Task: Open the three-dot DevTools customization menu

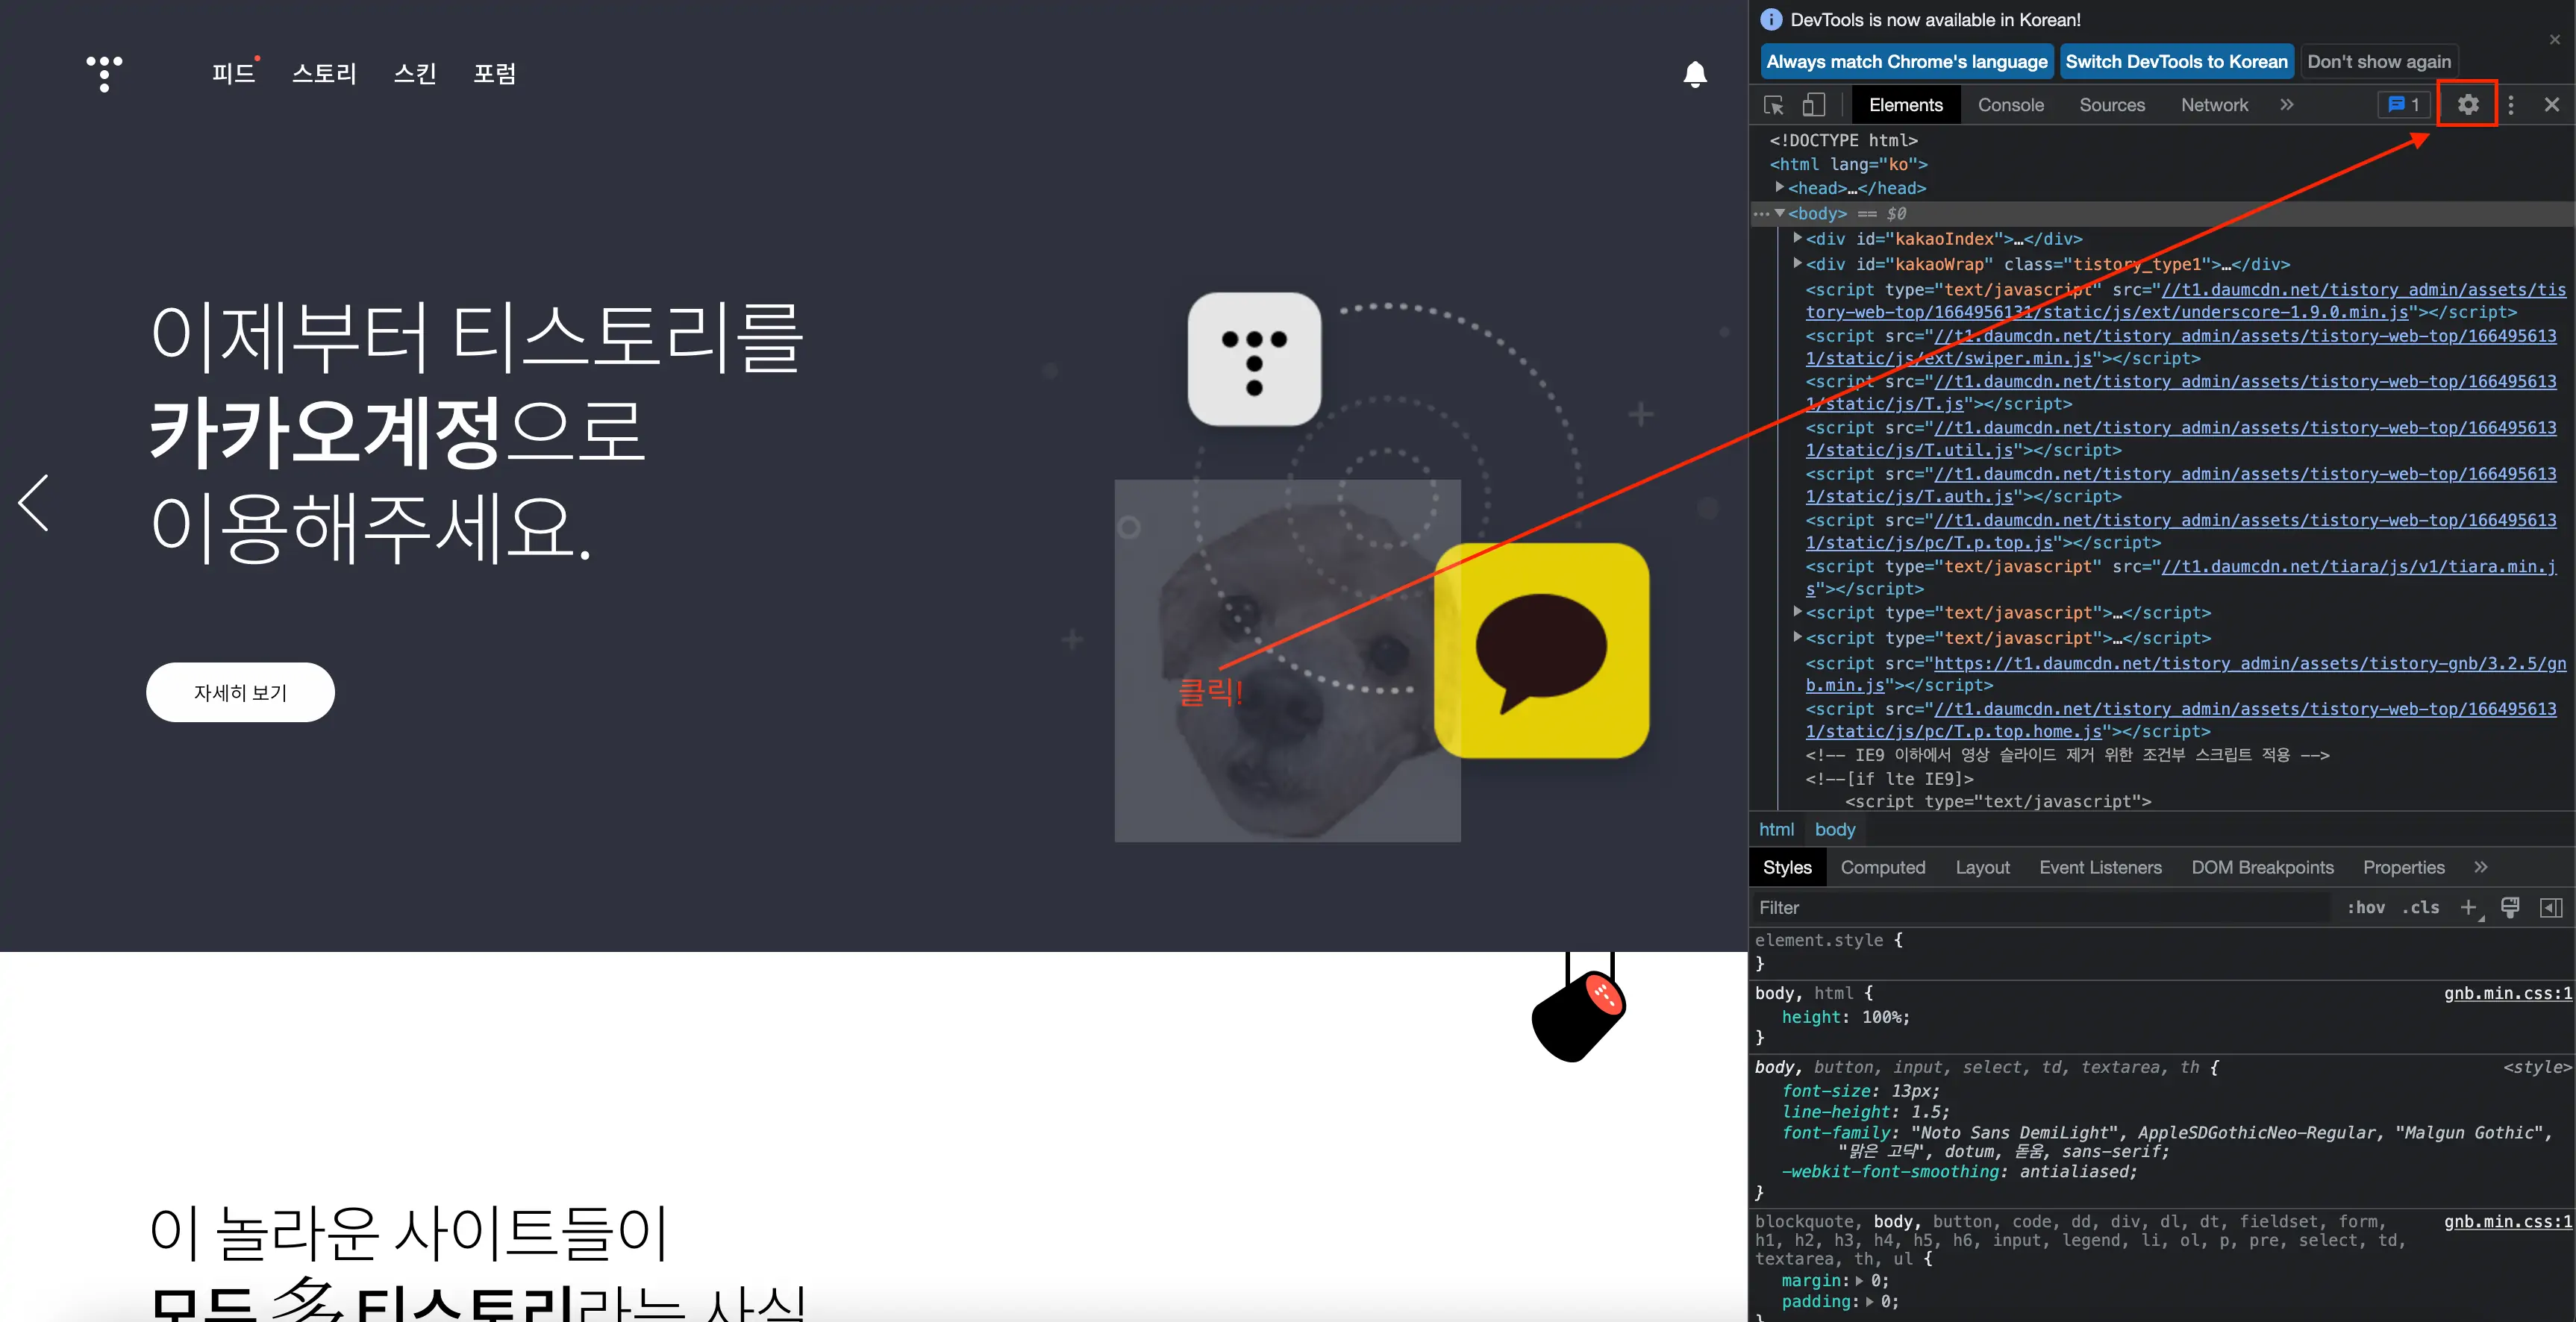Action: pos(2511,104)
